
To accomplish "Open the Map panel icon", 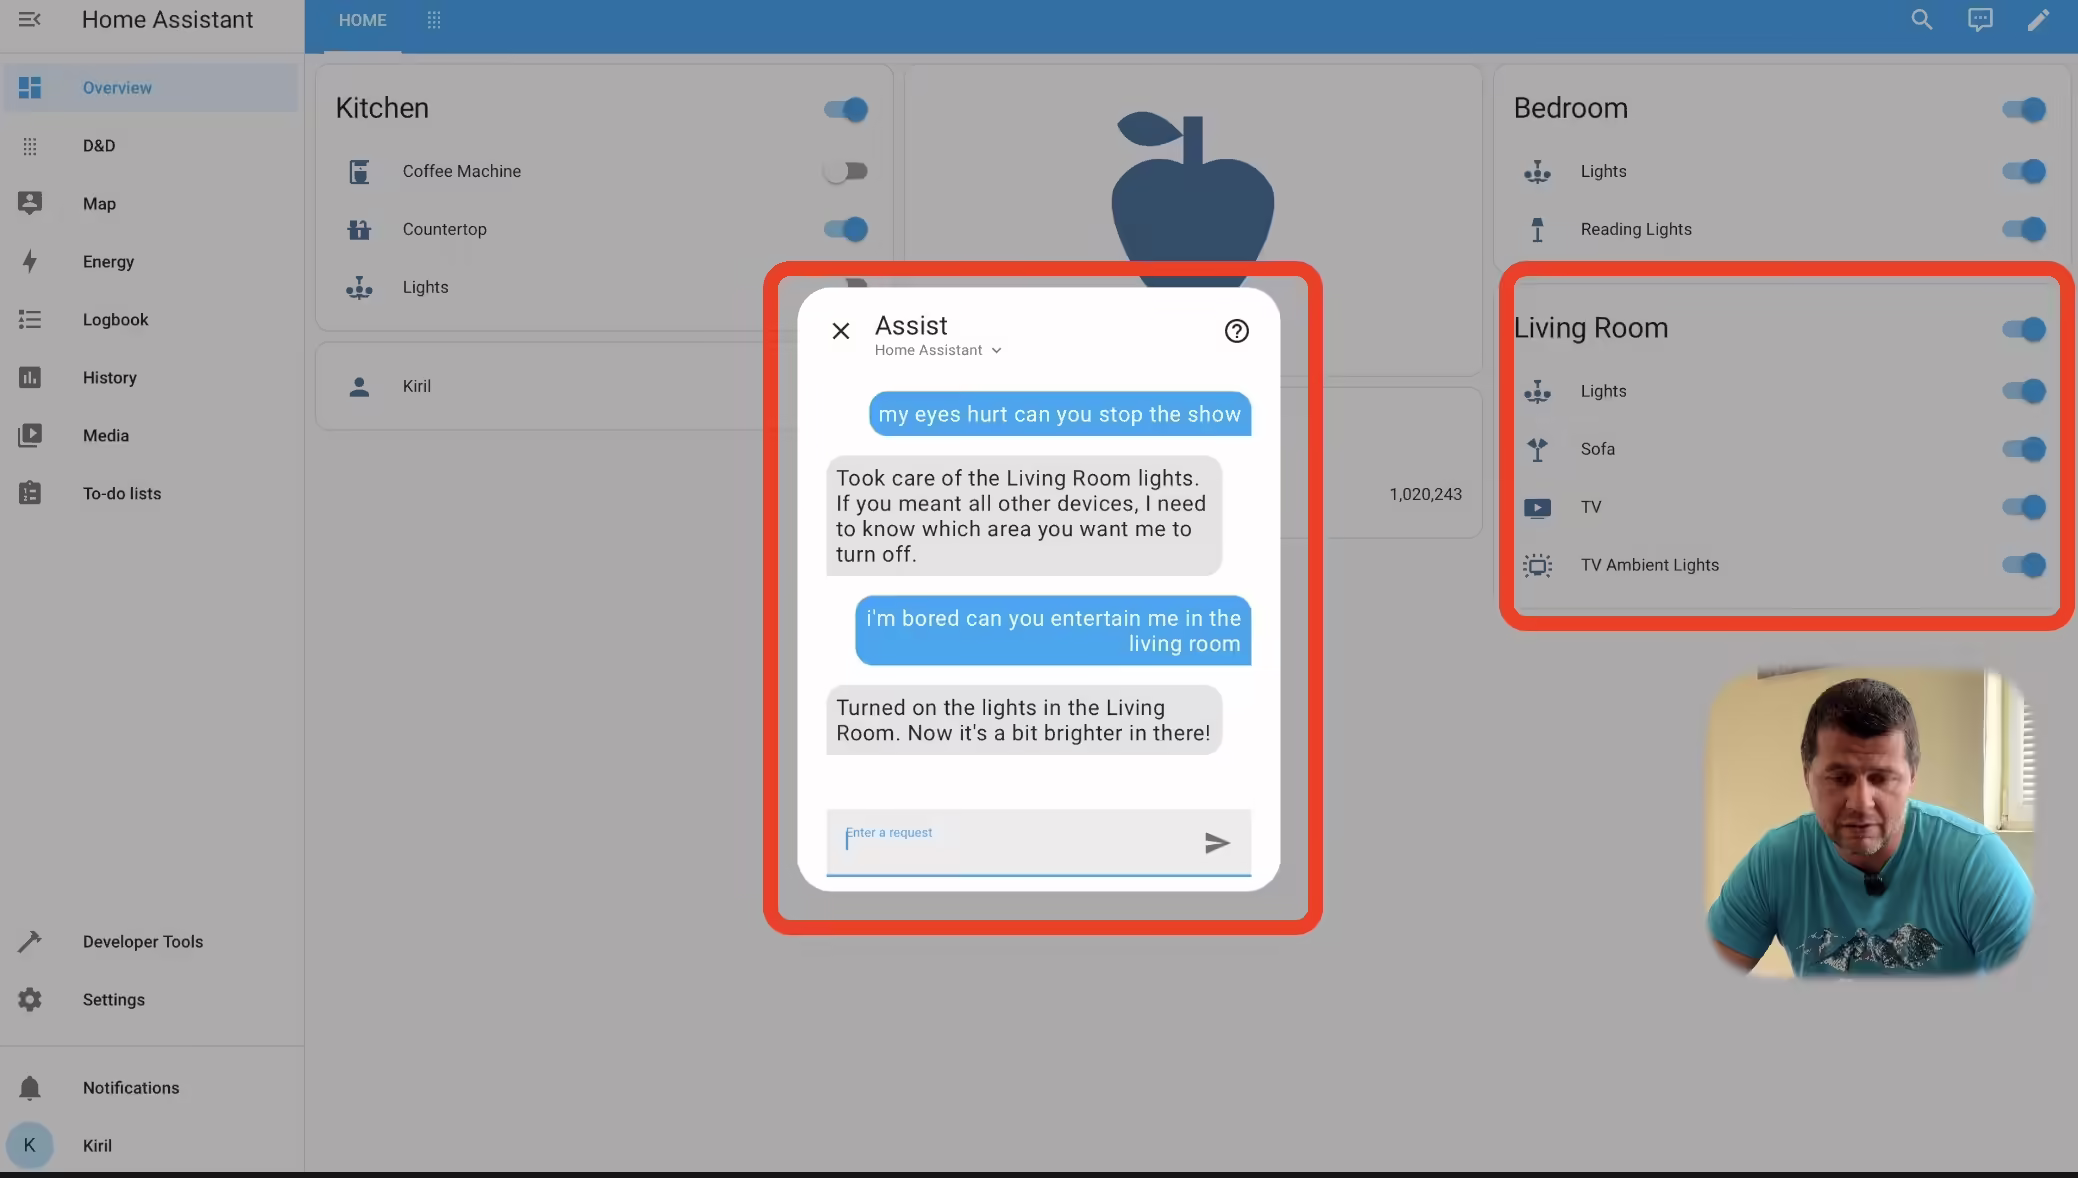I will pos(30,204).
